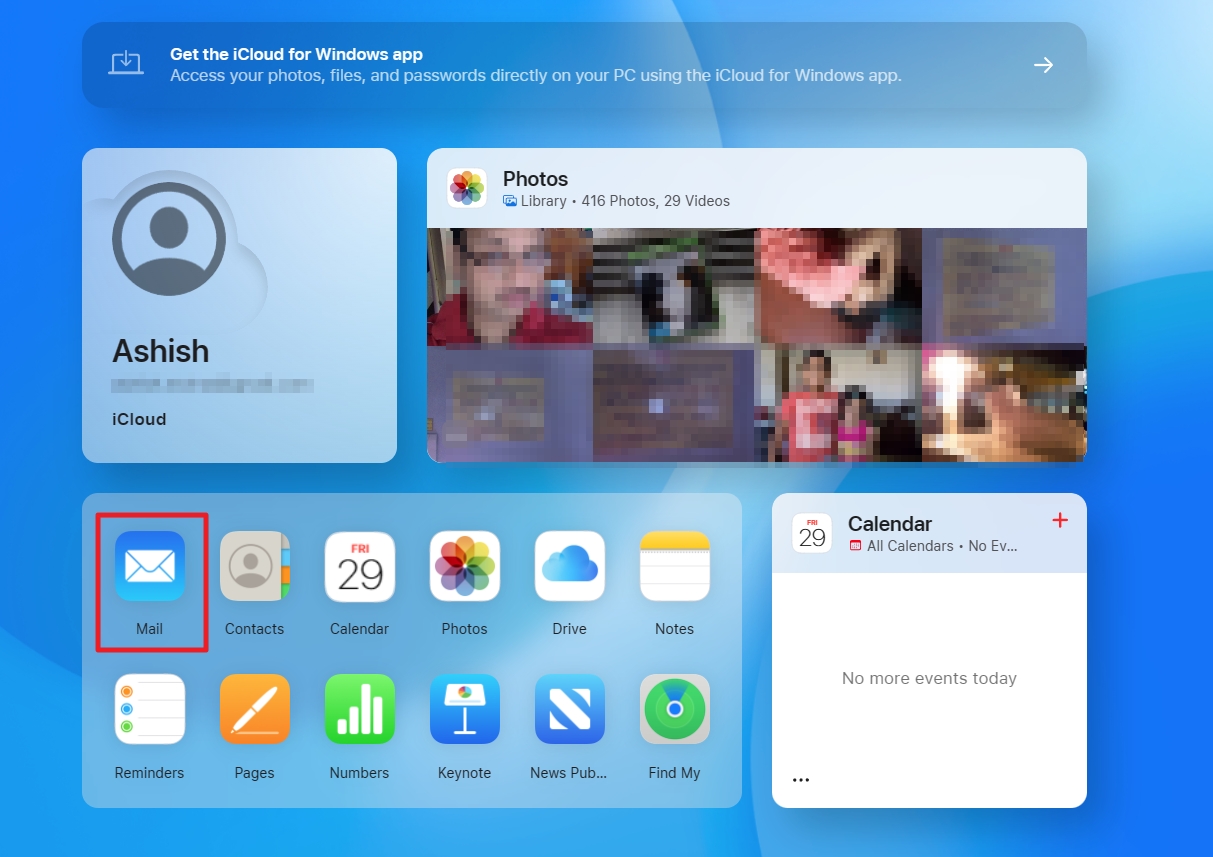1213x857 pixels.
Task: Follow the arrow in iCloud for Windows banner
Action: [1043, 65]
